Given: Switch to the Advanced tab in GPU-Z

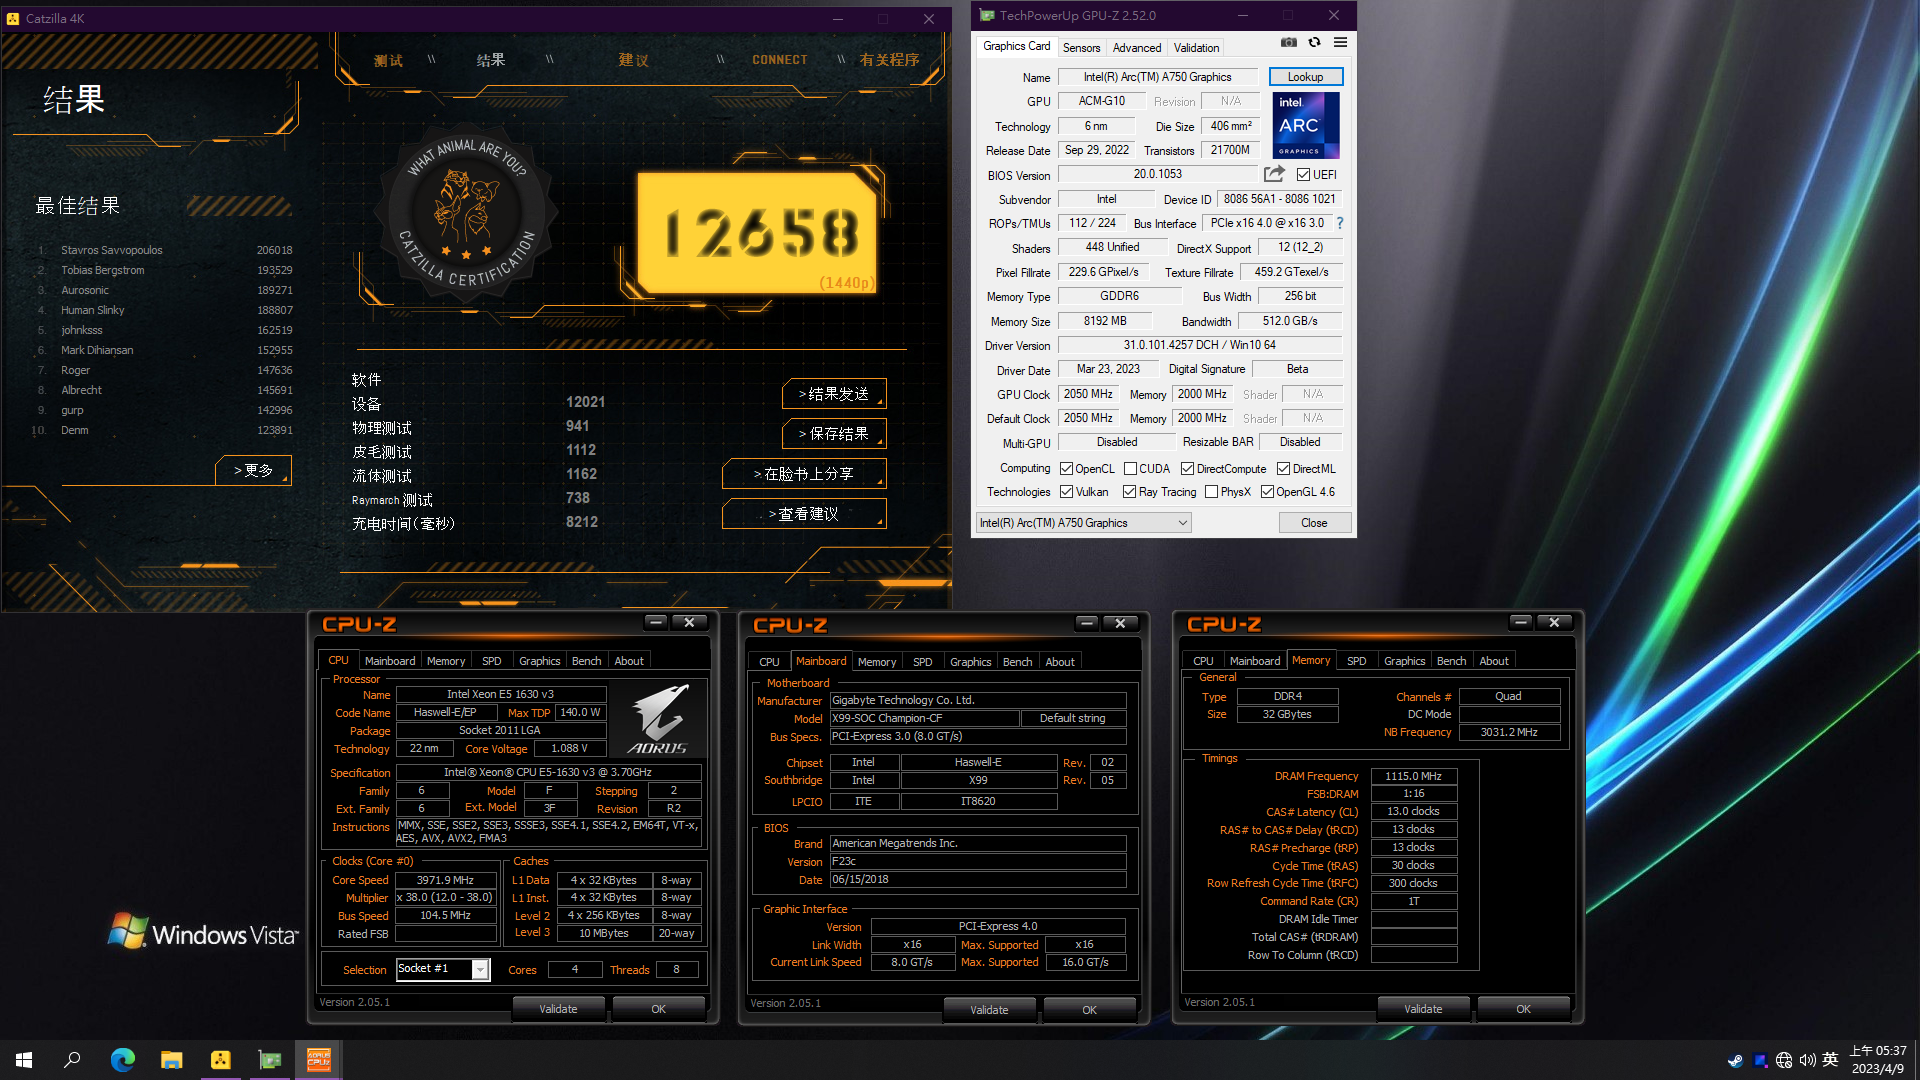Looking at the screenshot, I should [x=1137, y=47].
